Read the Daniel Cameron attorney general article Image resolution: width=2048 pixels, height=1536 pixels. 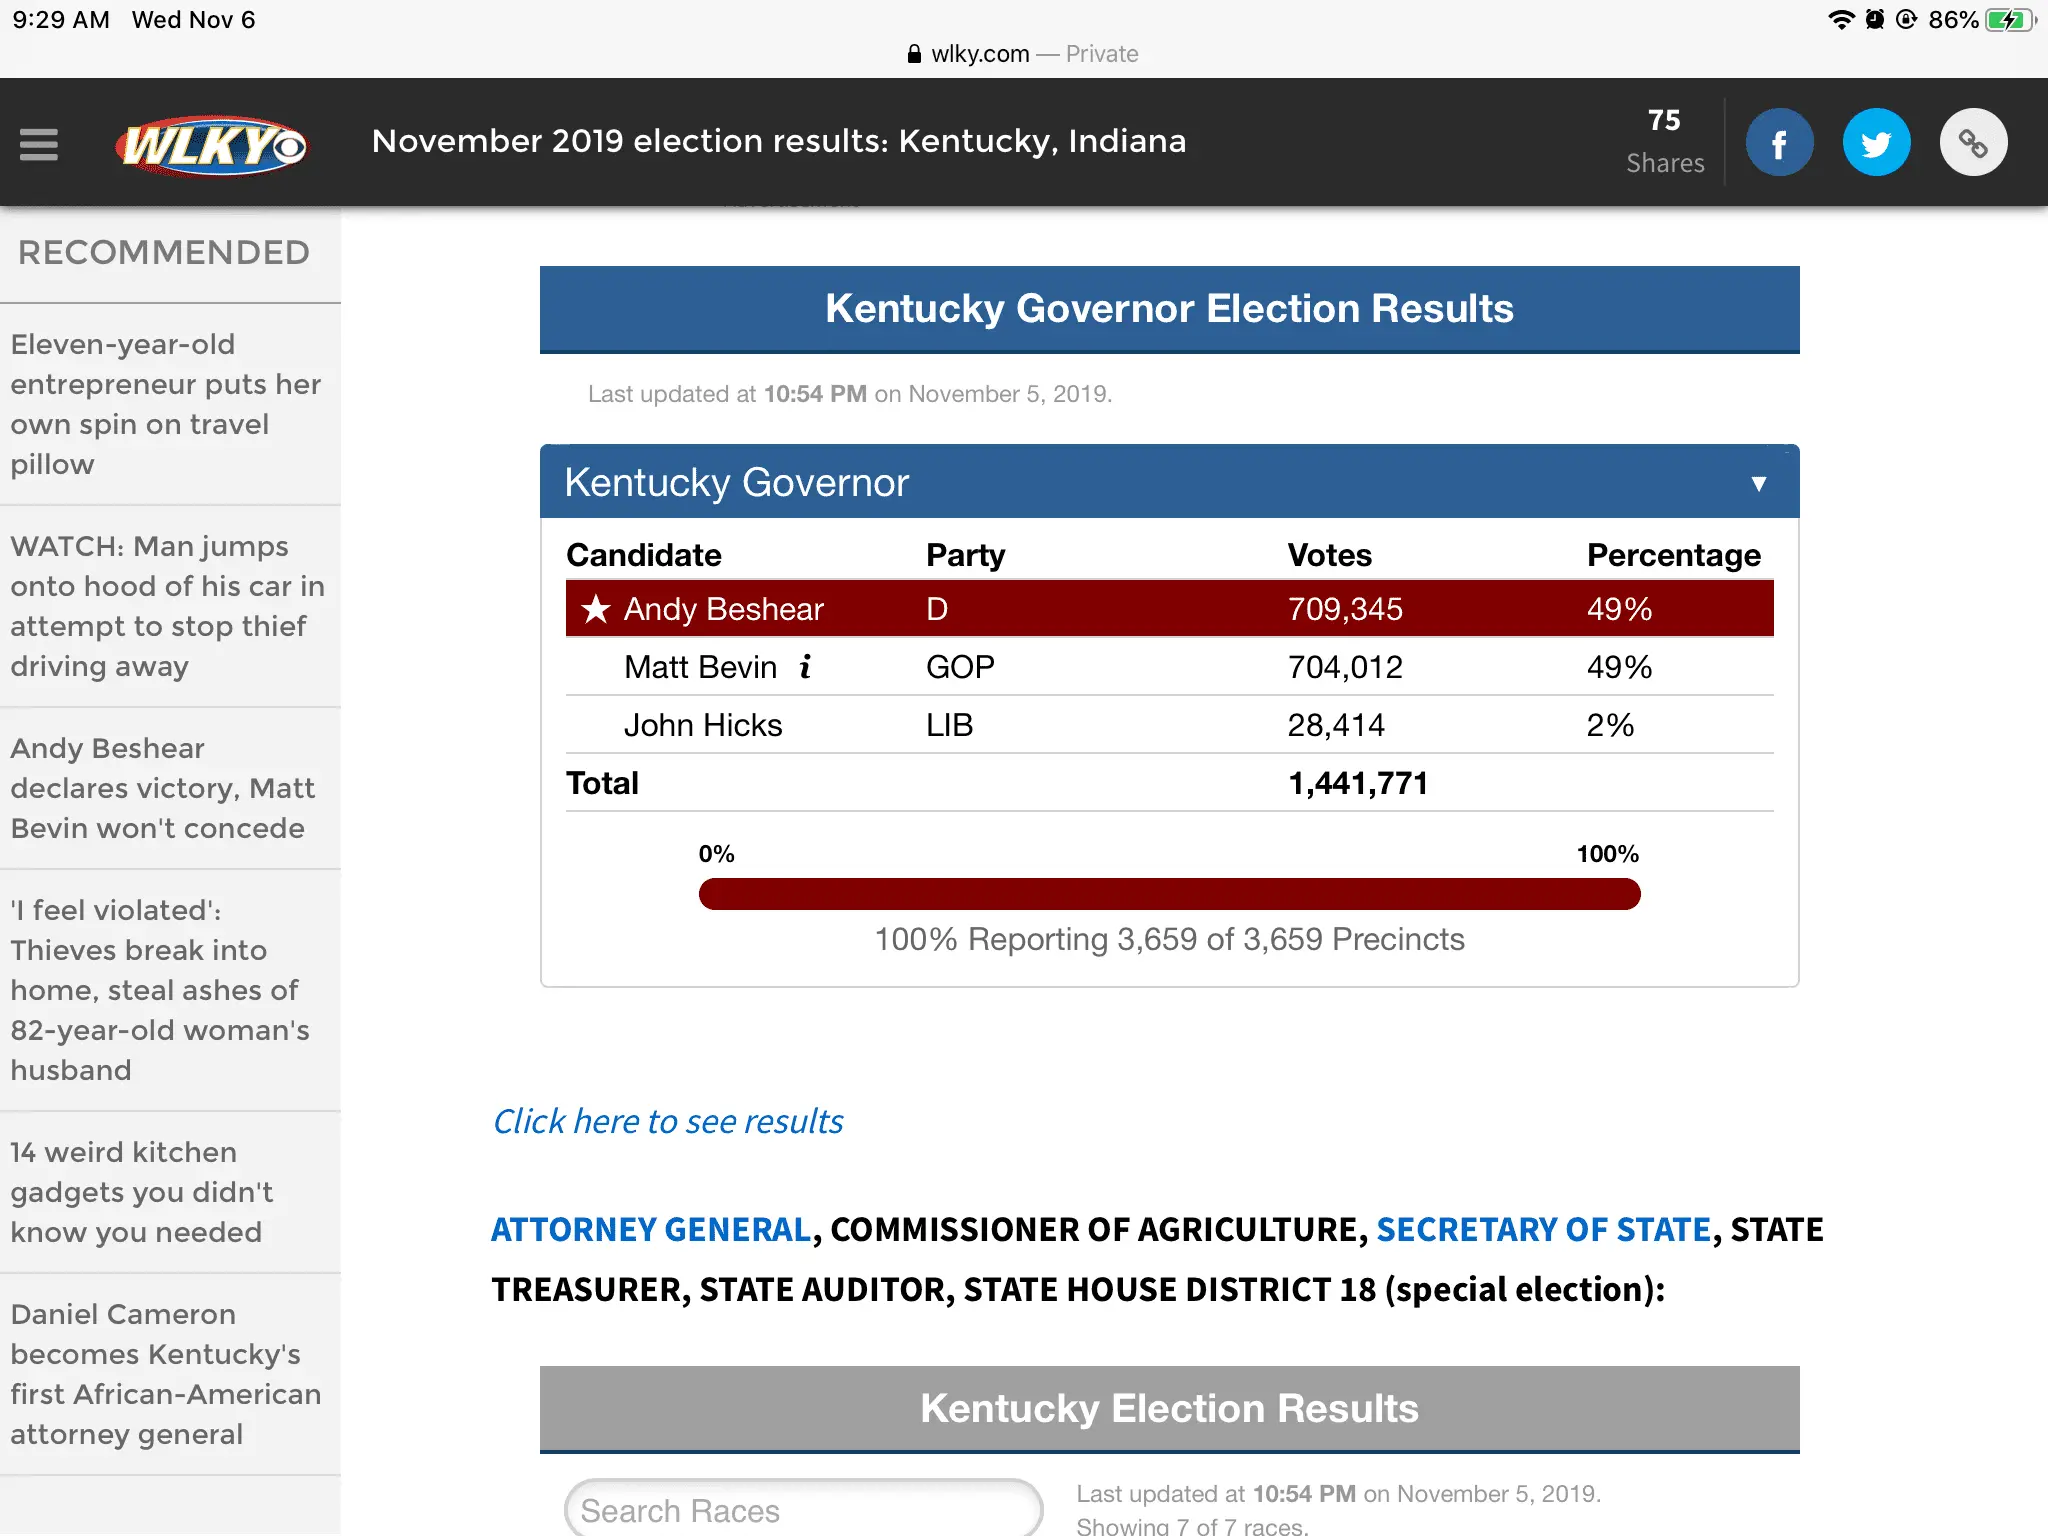pos(166,1374)
